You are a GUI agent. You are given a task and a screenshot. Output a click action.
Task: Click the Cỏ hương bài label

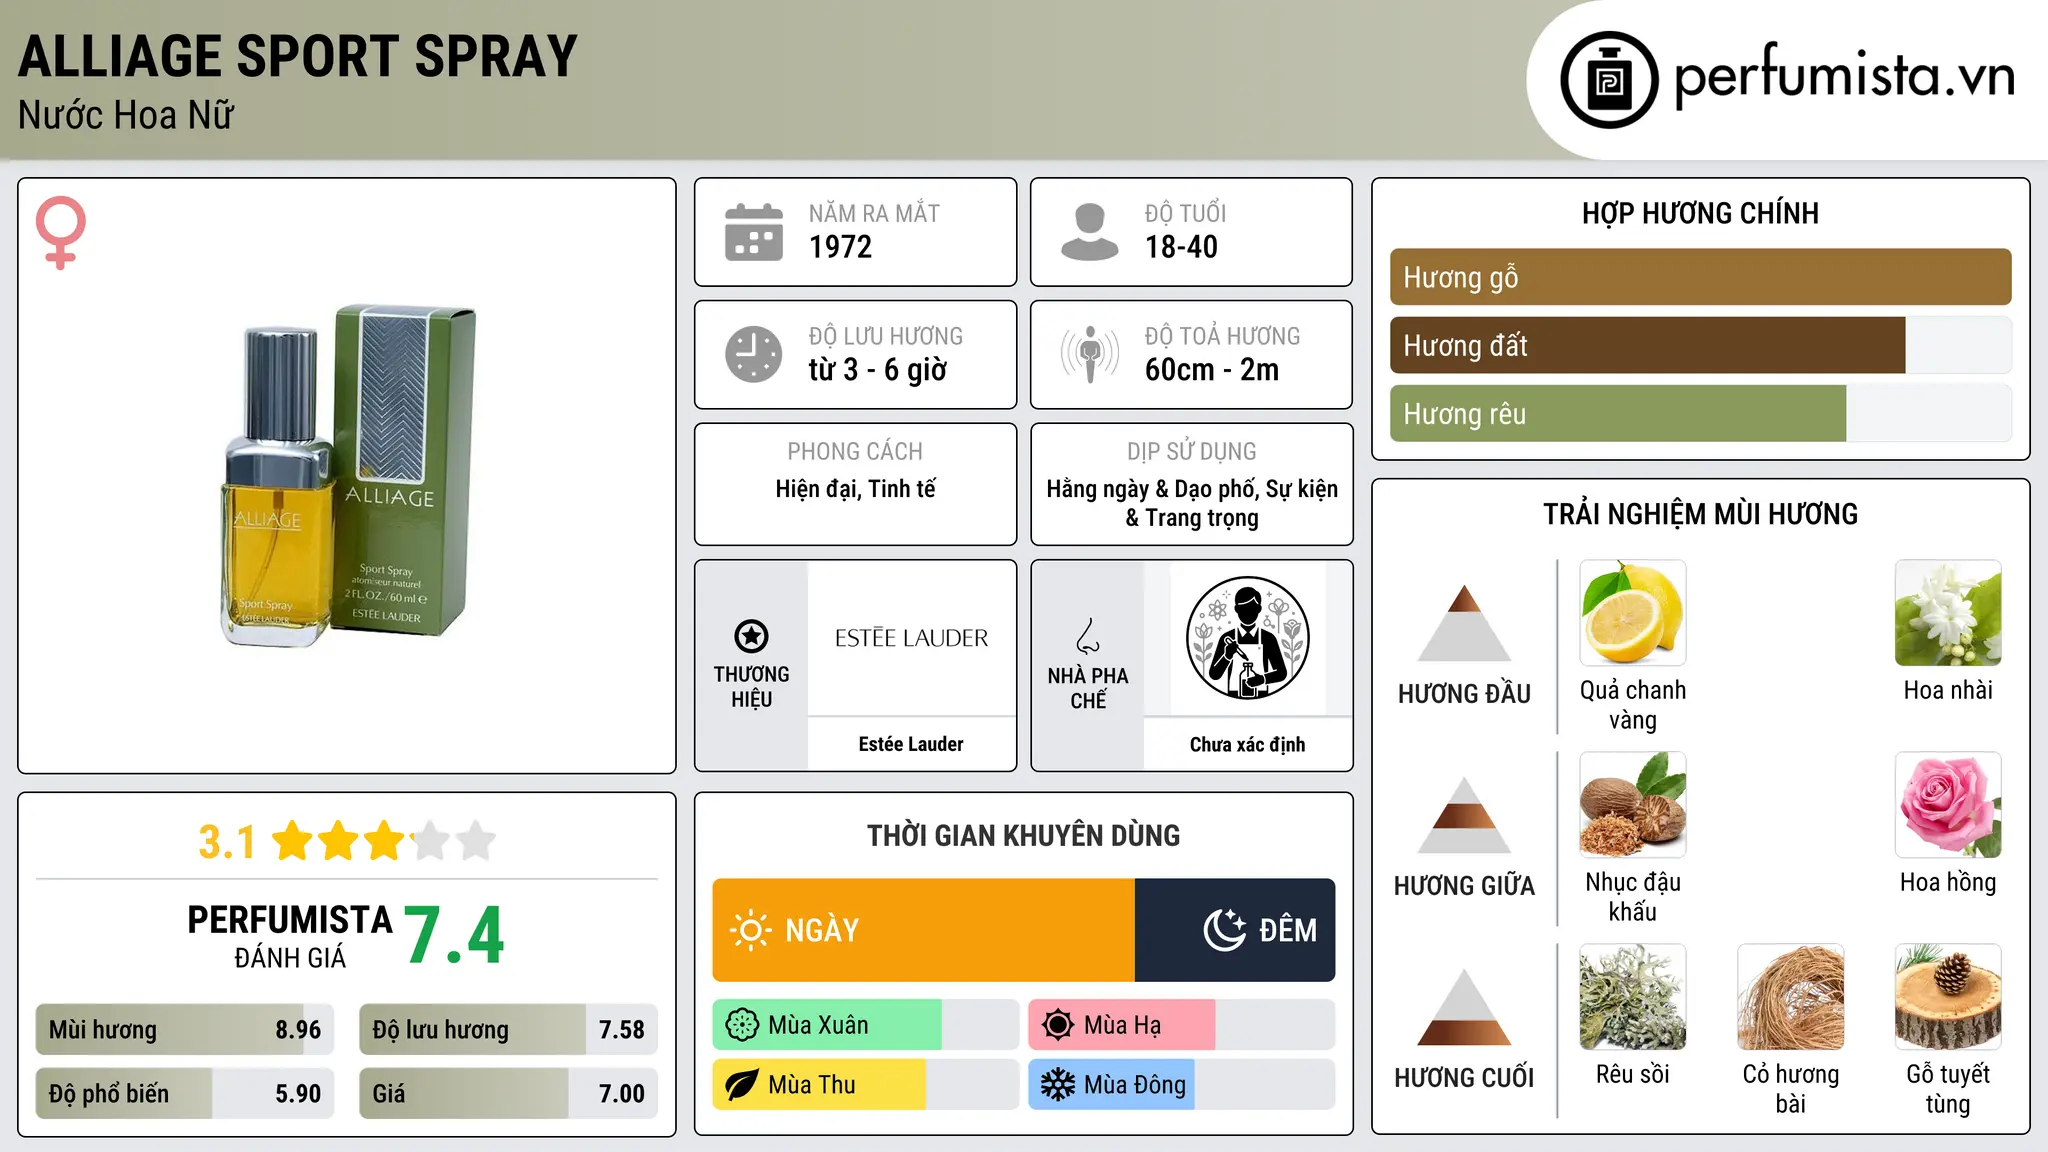point(1791,1089)
